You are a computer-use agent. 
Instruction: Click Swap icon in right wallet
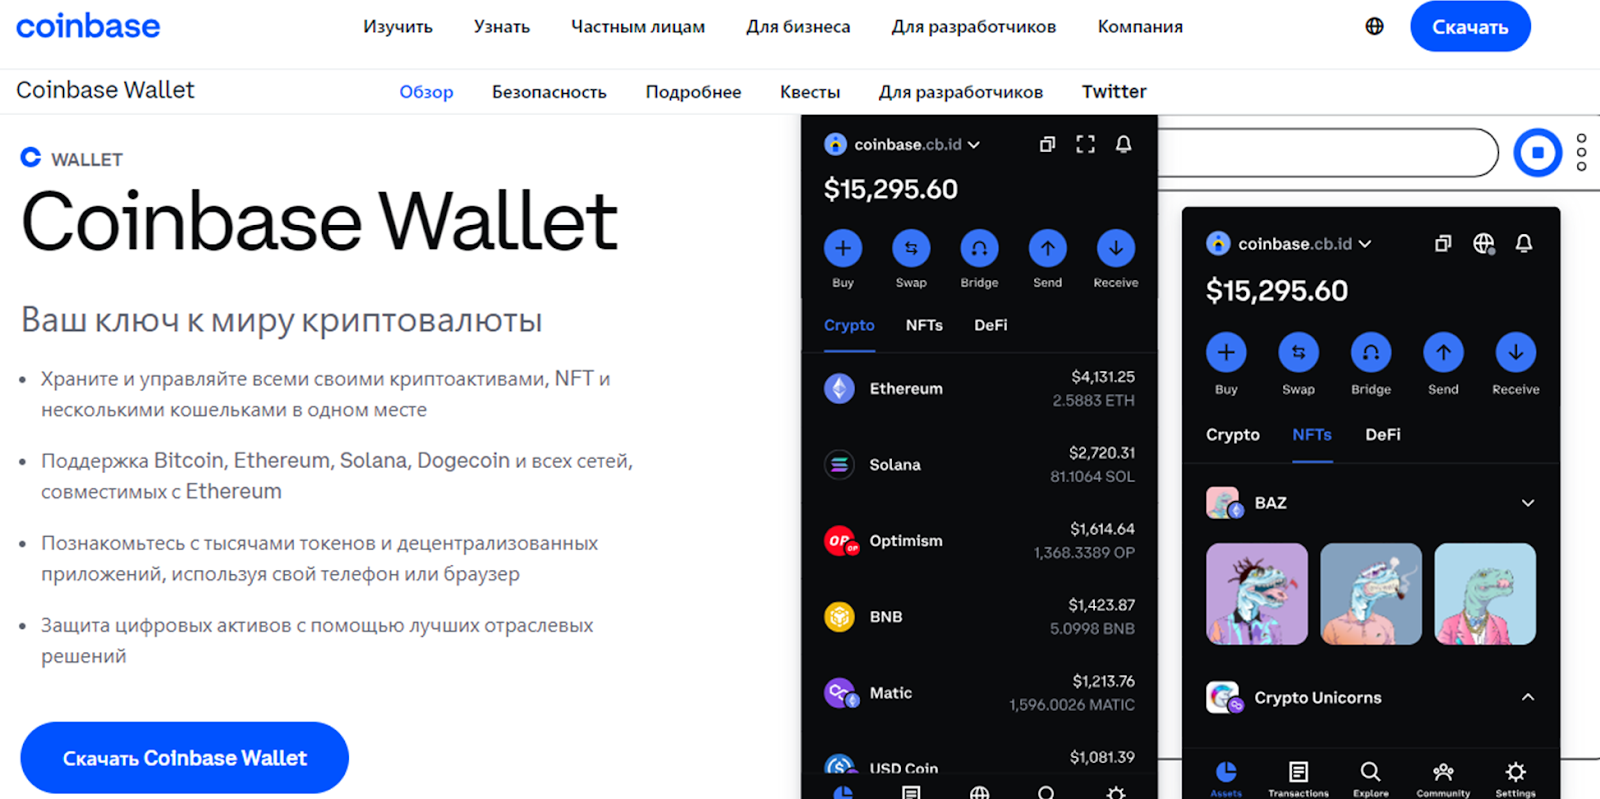click(x=1298, y=352)
